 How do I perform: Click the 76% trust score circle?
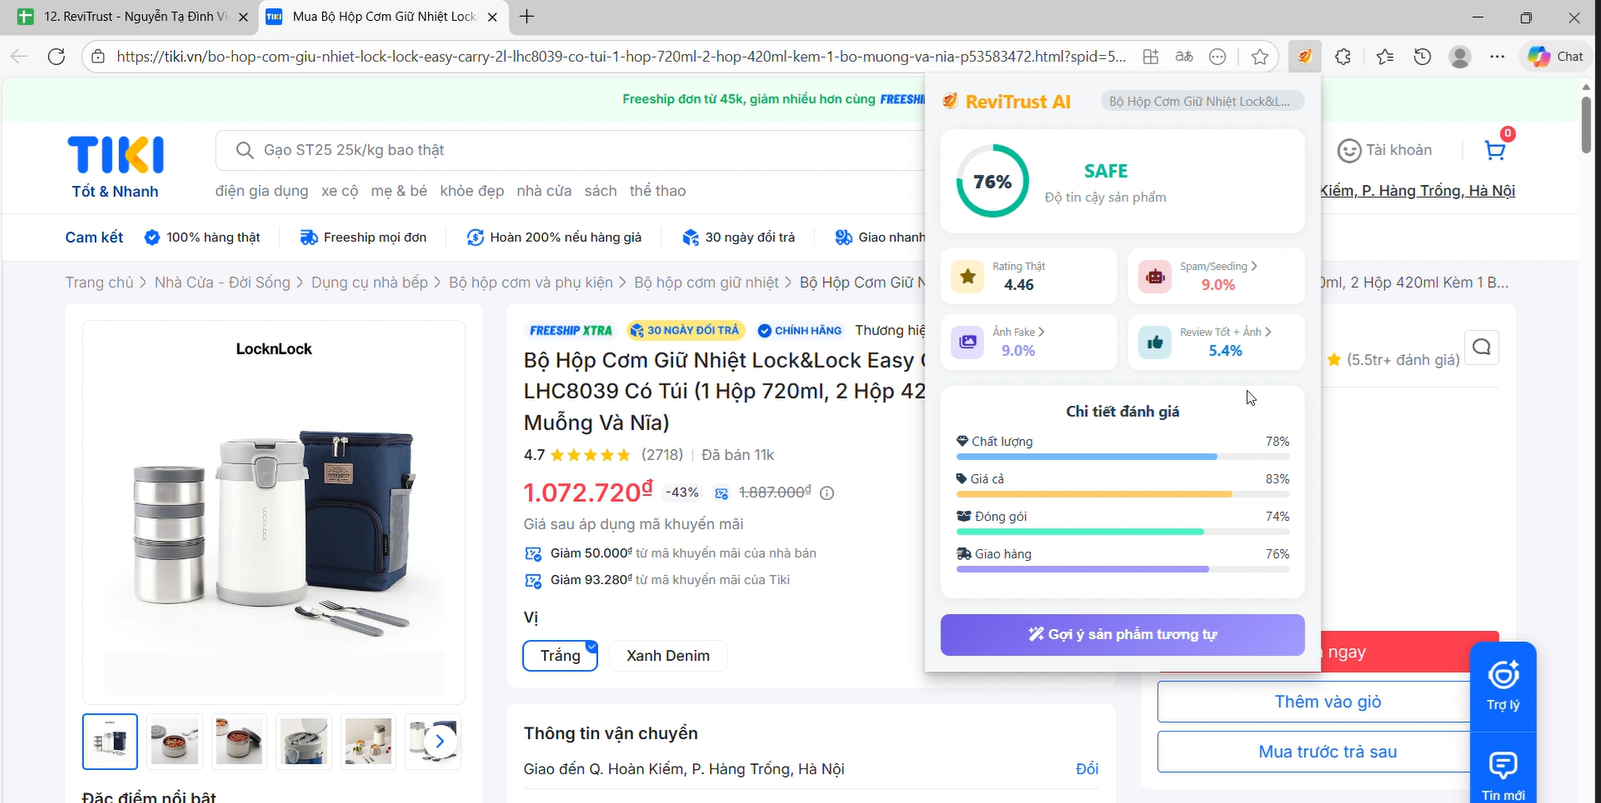click(x=992, y=181)
